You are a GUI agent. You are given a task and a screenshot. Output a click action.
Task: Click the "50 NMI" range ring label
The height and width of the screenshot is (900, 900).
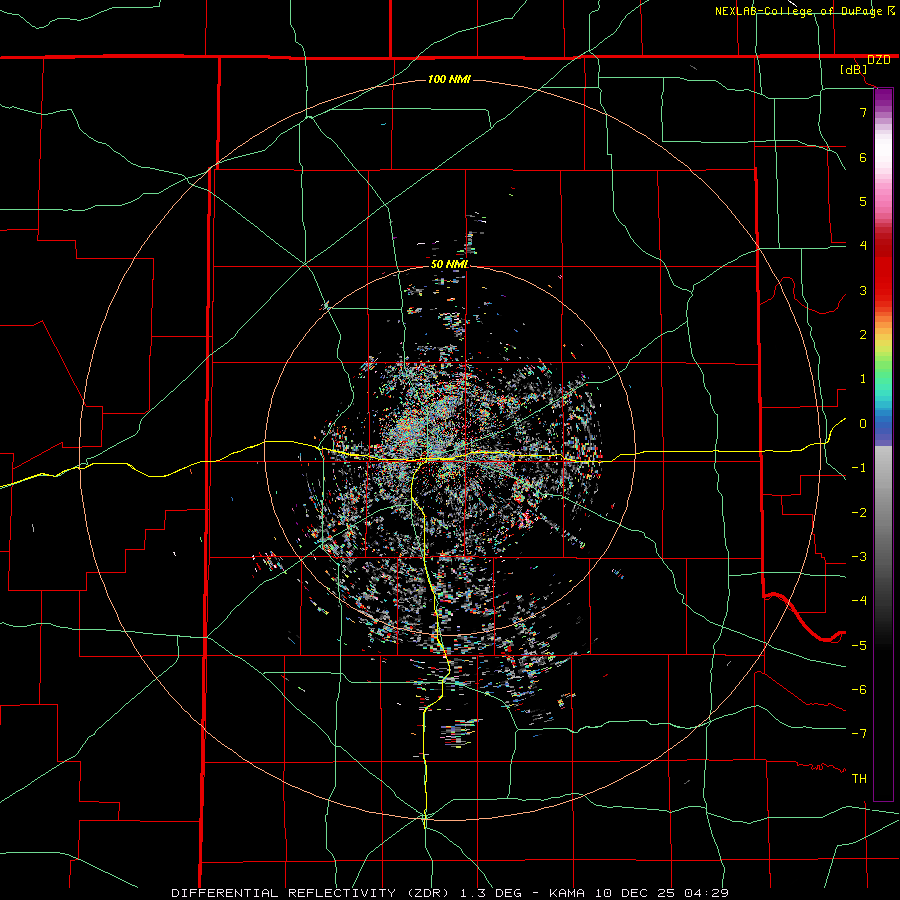[x=449, y=264]
